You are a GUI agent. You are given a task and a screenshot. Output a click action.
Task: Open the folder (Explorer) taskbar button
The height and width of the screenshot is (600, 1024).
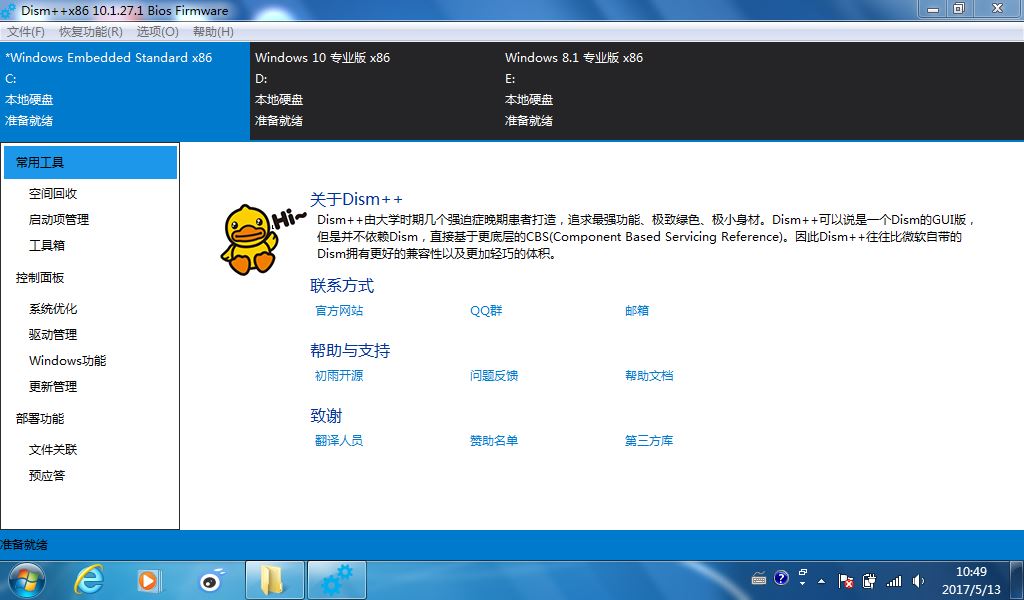(x=273, y=580)
